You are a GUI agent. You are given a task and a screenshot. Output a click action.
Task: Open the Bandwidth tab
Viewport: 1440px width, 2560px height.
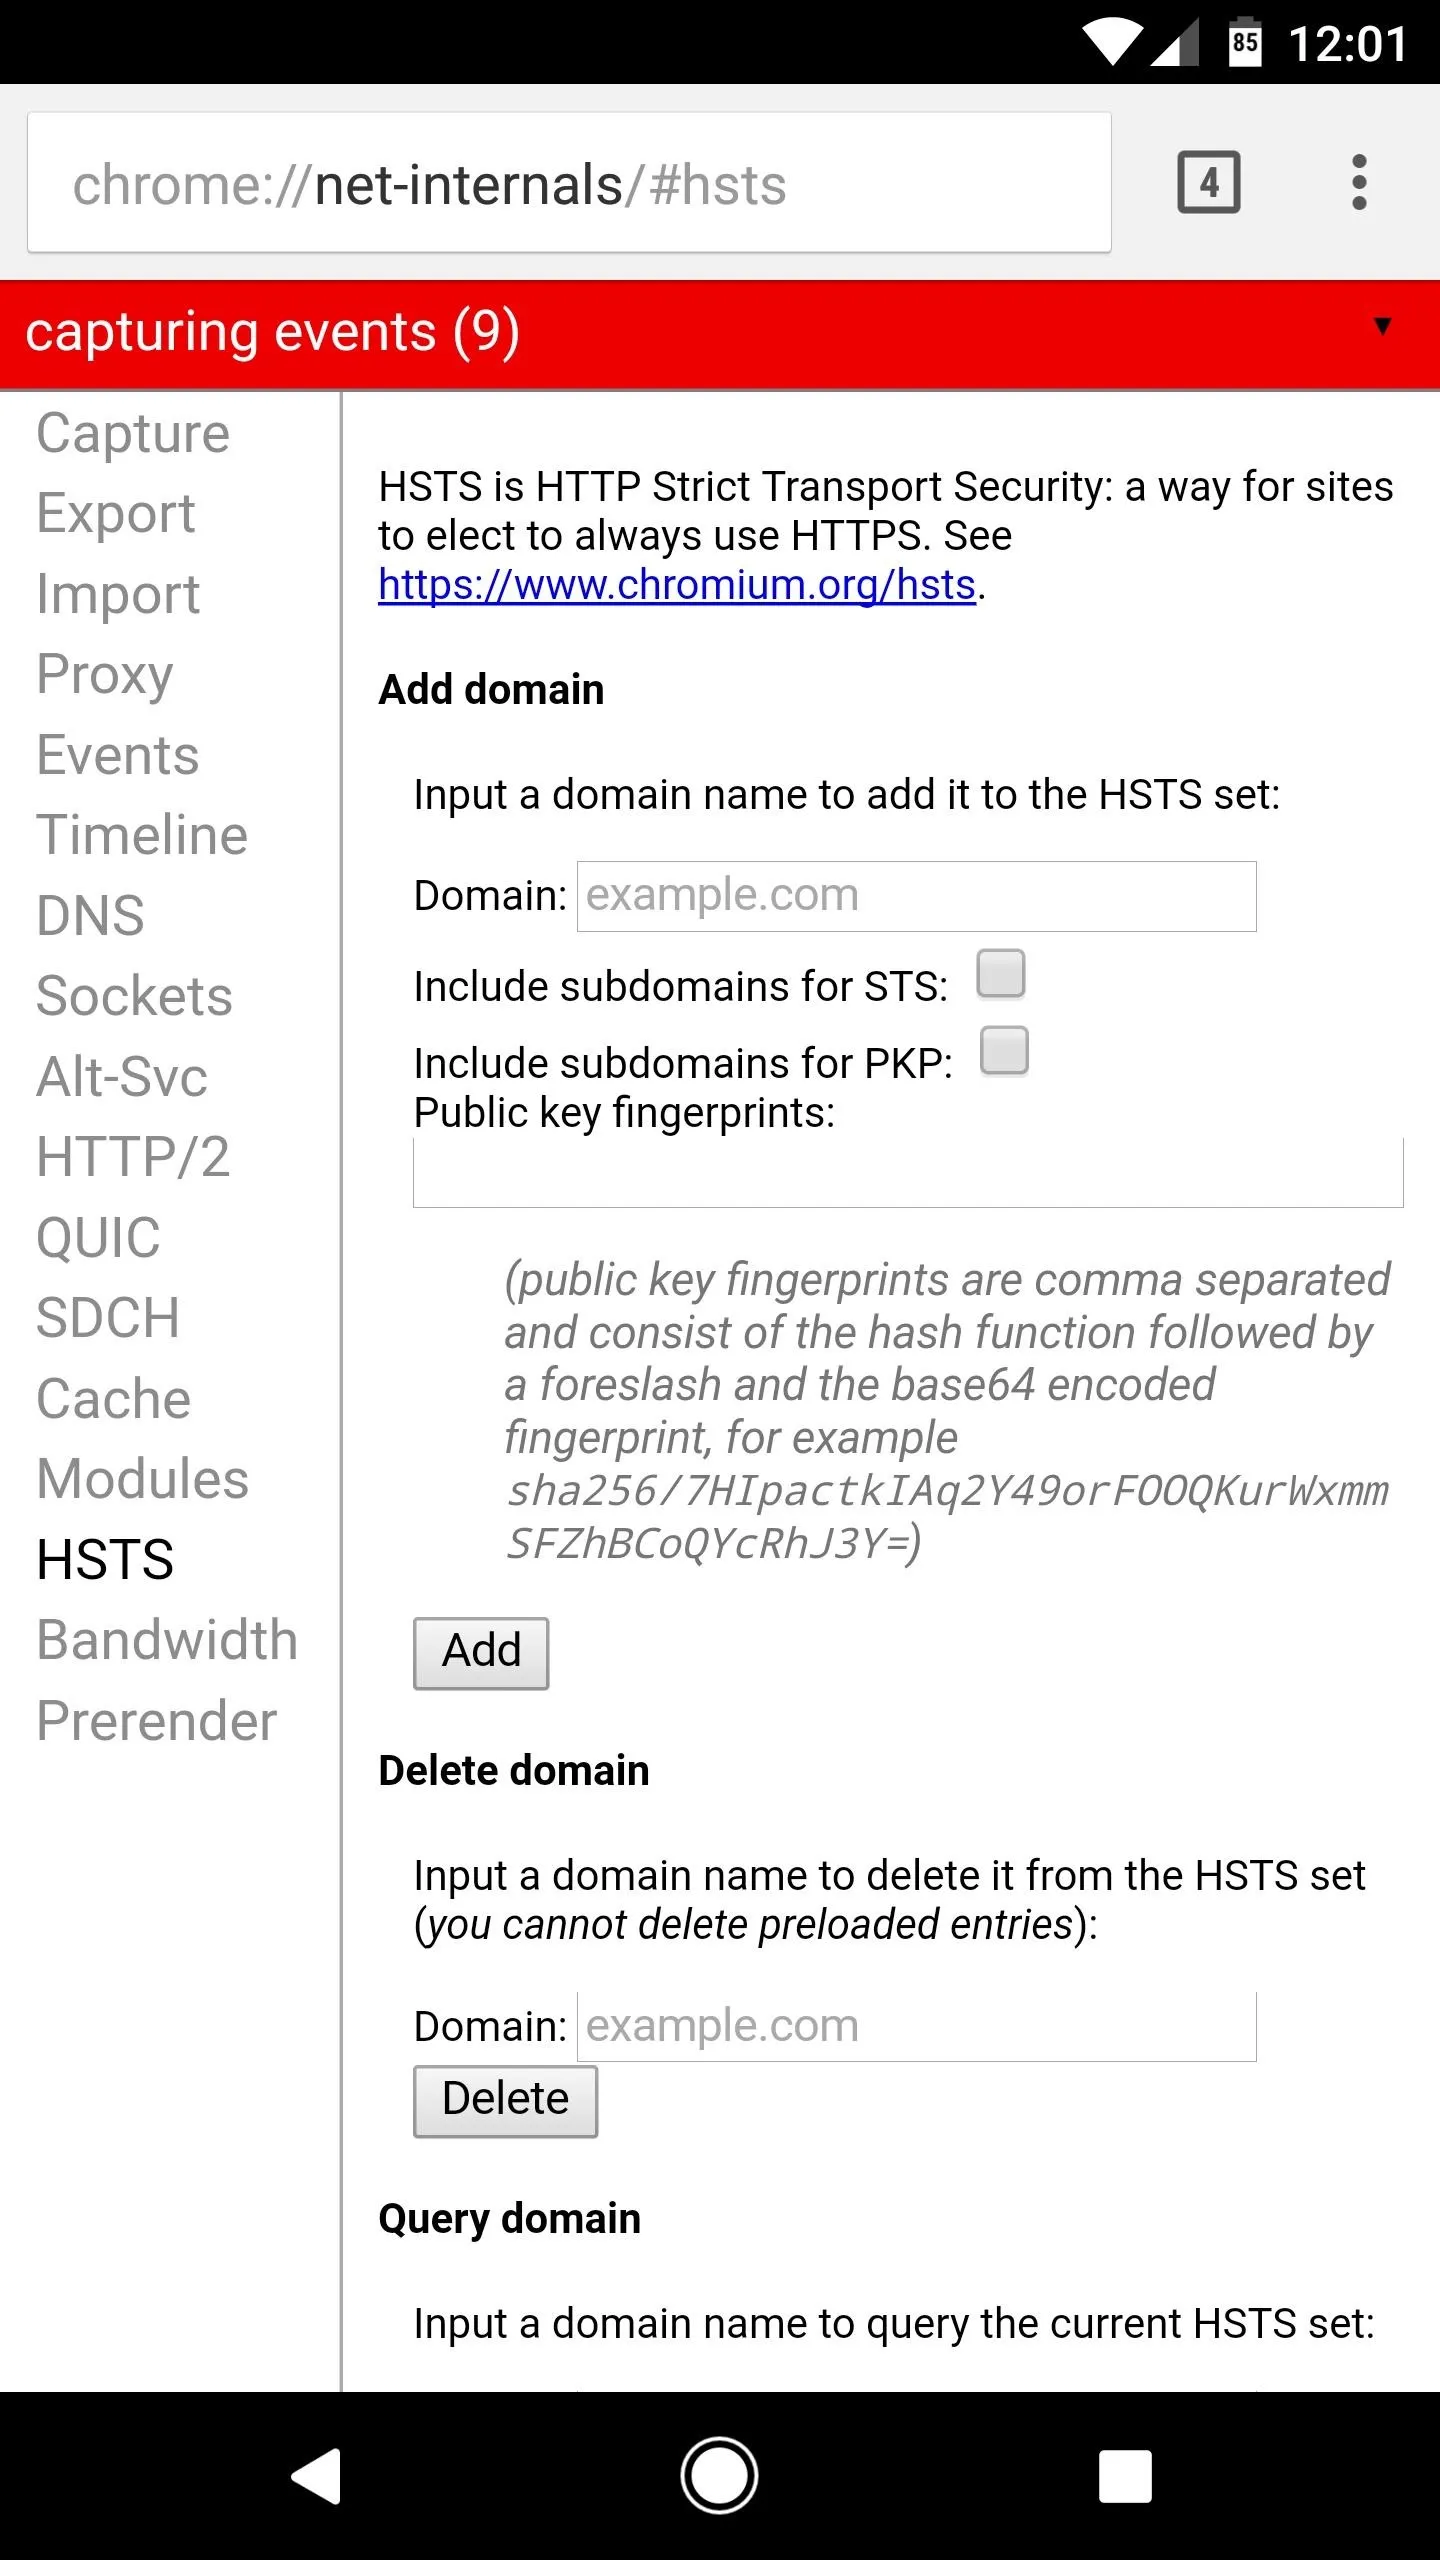point(167,1640)
